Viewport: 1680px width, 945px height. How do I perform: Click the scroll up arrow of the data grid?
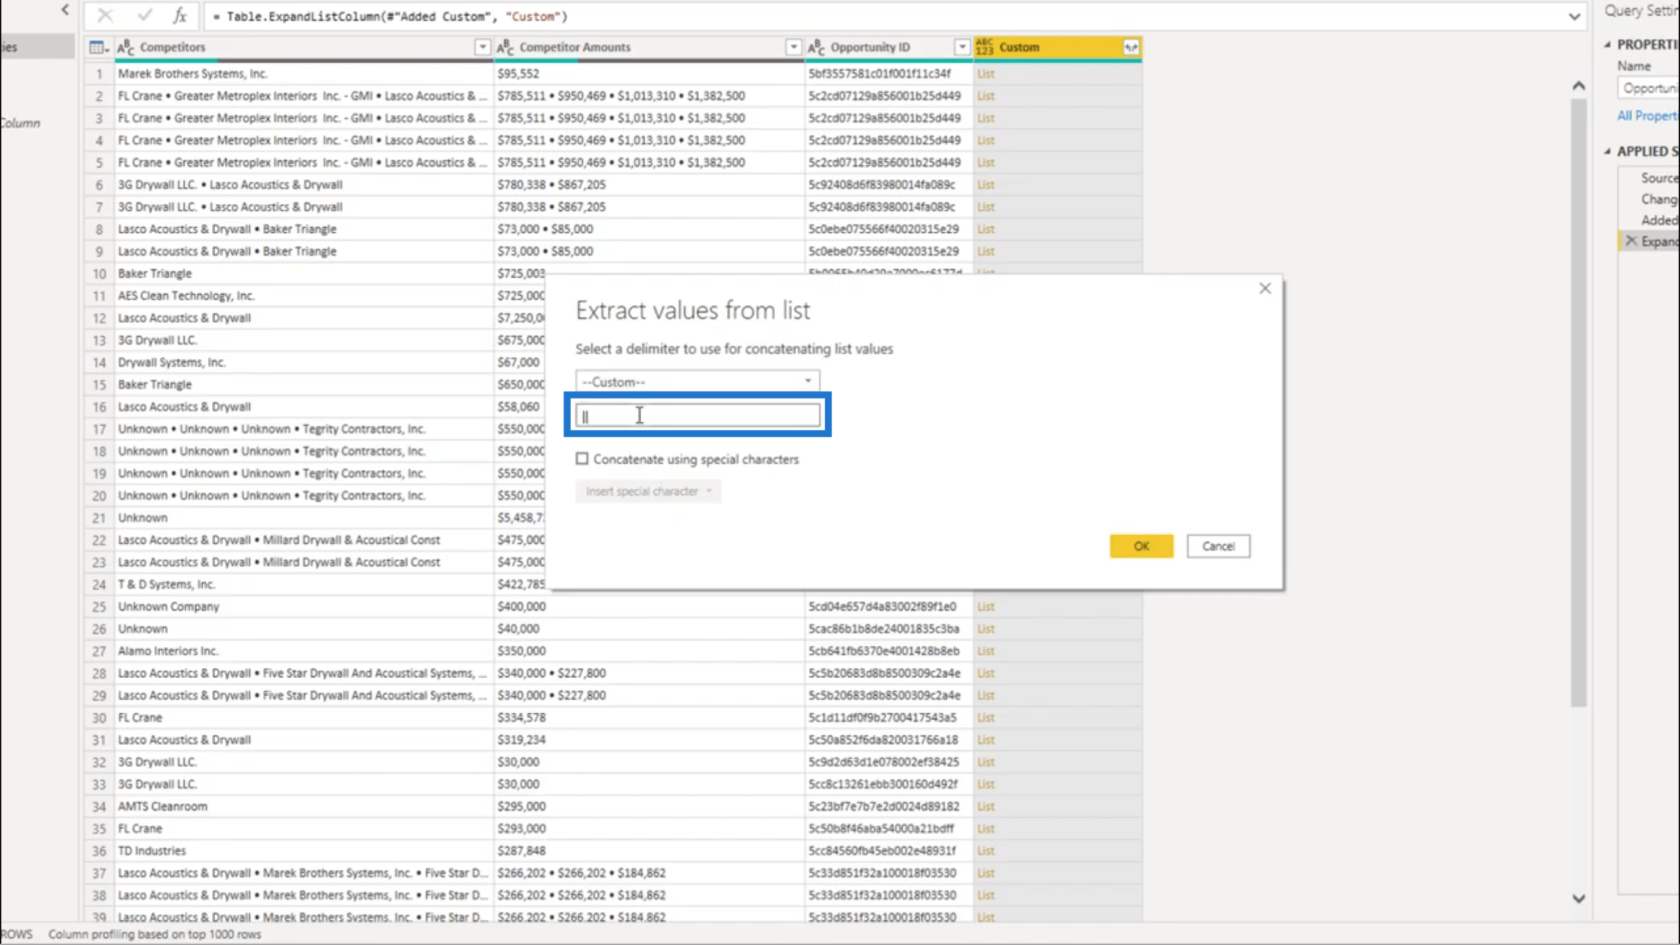[1578, 86]
